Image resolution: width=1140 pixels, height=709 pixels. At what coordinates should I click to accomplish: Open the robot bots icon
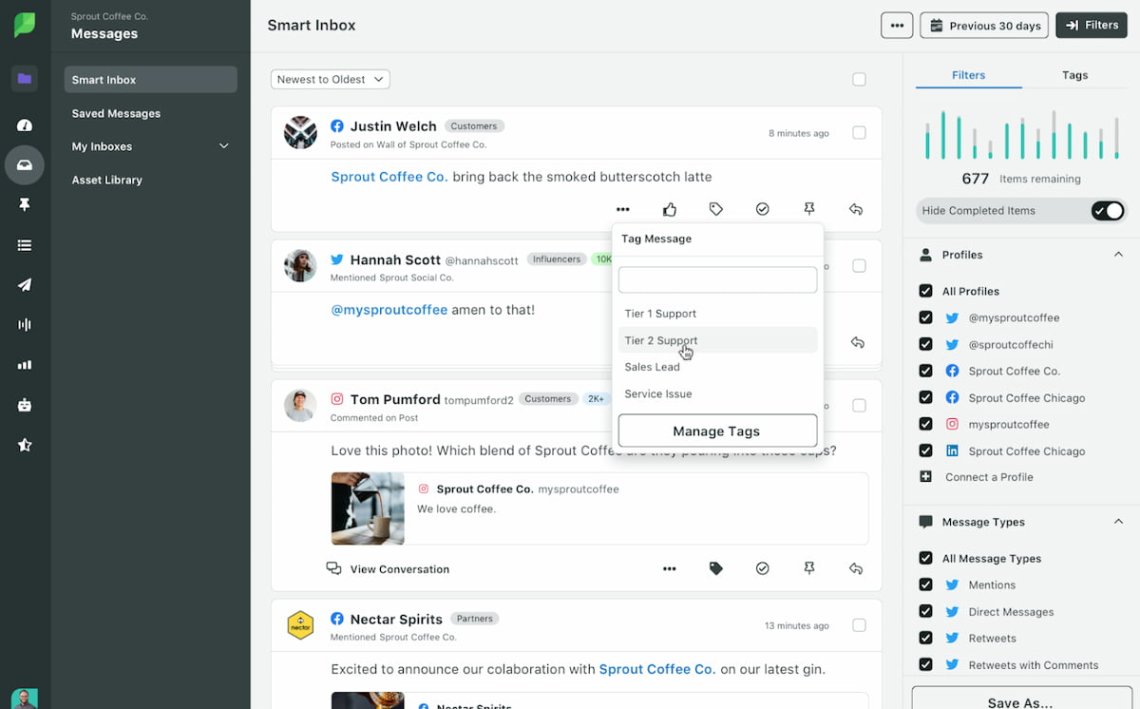[x=24, y=405]
